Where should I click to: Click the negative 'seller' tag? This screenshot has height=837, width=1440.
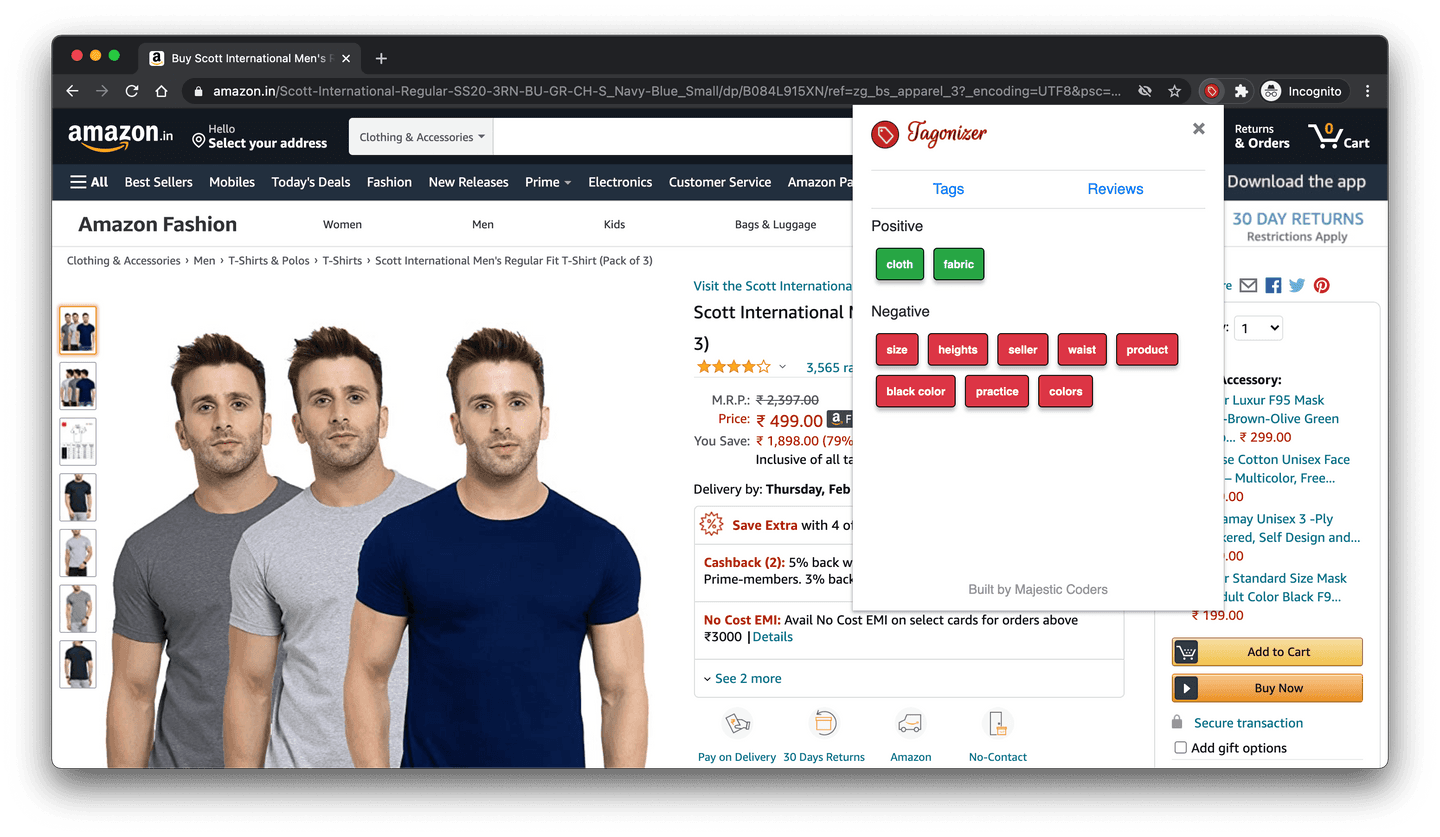click(x=1022, y=350)
